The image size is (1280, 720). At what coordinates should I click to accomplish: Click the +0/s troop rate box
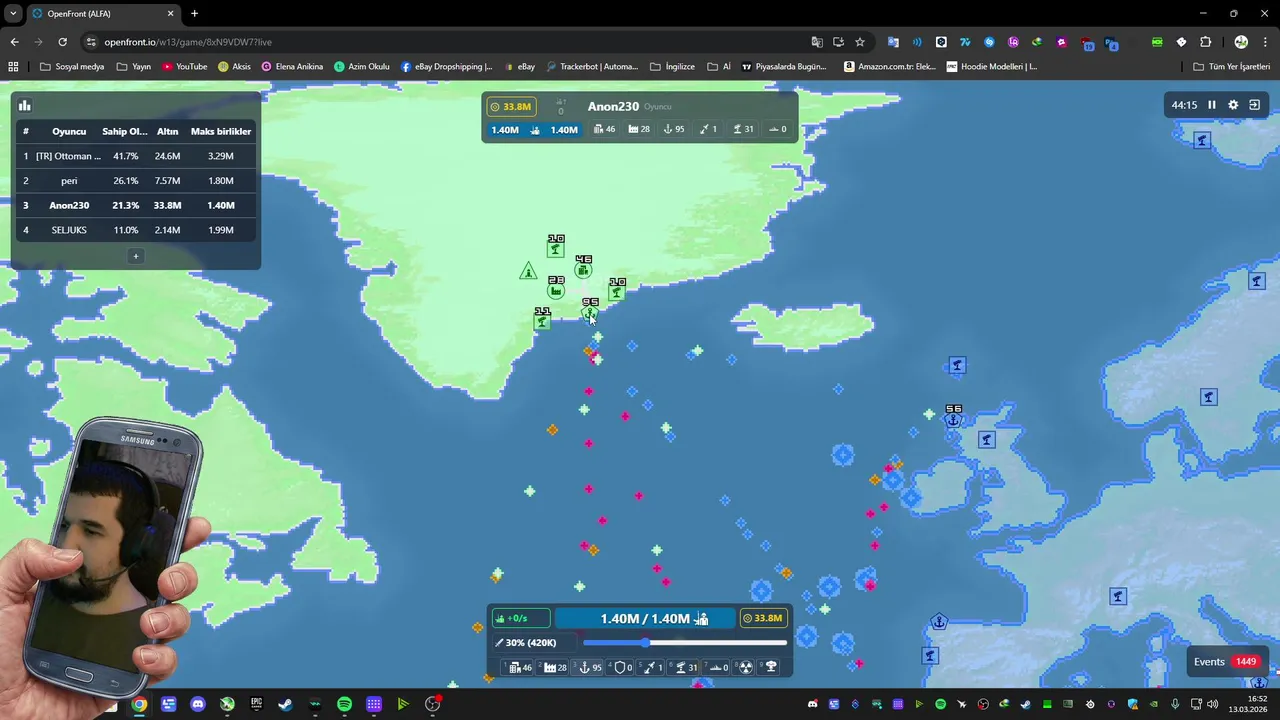(x=521, y=618)
